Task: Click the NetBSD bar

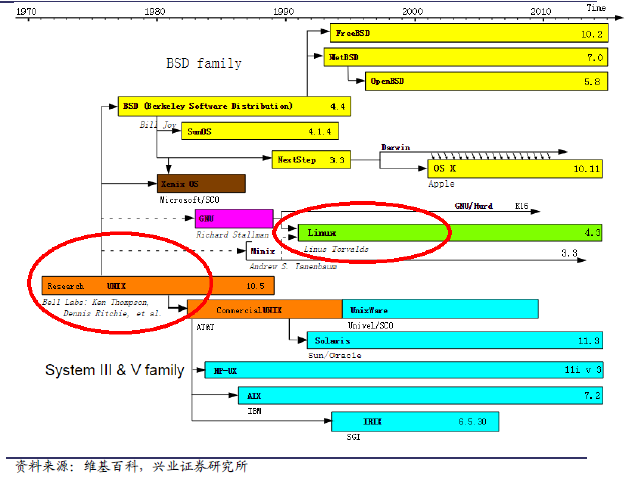Action: 466,57
